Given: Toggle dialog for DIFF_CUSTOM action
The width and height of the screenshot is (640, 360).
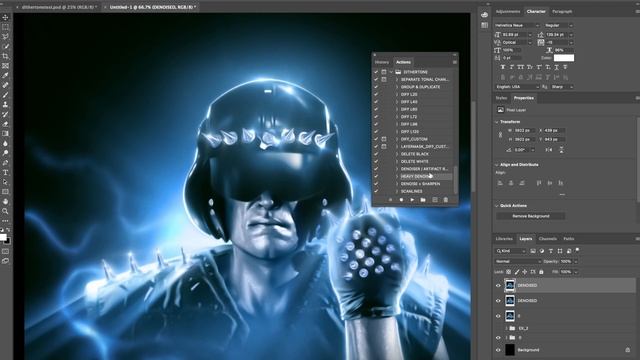Looking at the screenshot, I should (x=384, y=139).
